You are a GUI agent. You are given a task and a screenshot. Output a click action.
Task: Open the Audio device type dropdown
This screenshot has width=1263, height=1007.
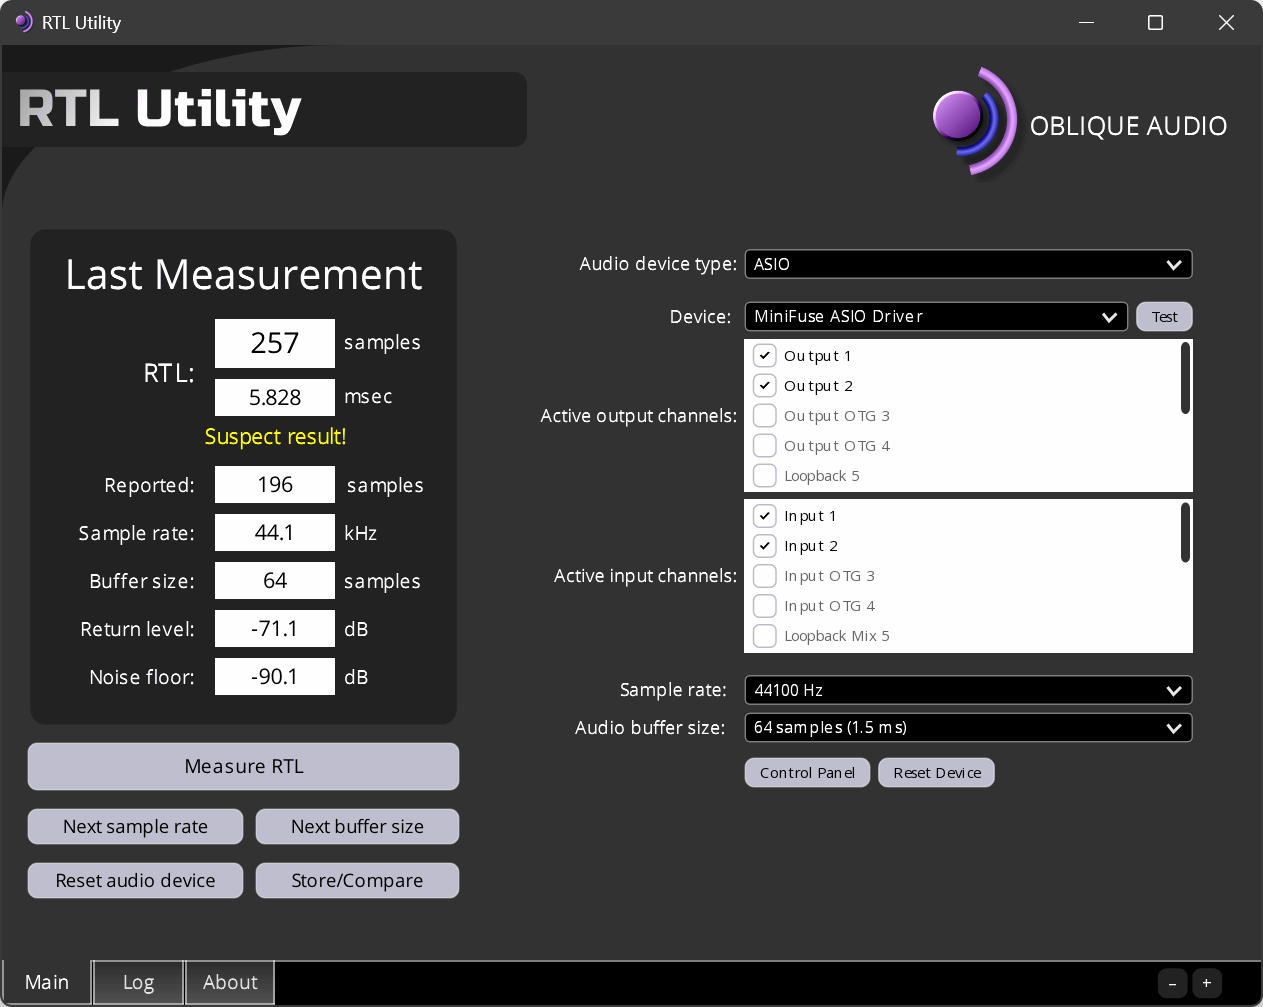[x=968, y=264]
